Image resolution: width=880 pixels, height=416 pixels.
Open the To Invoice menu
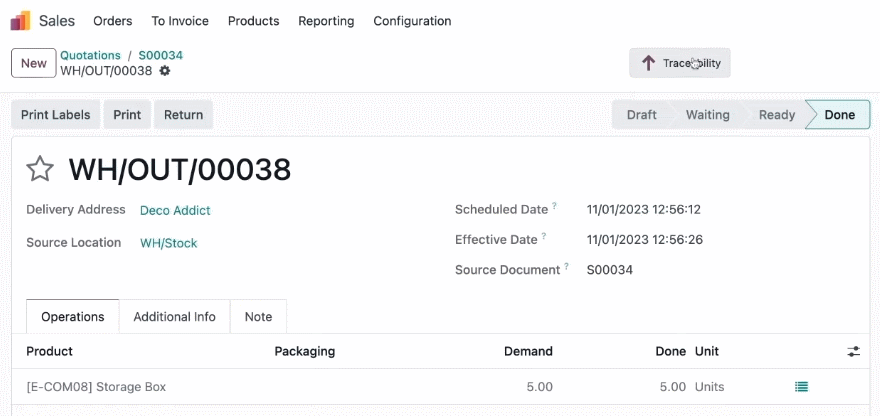tap(180, 21)
